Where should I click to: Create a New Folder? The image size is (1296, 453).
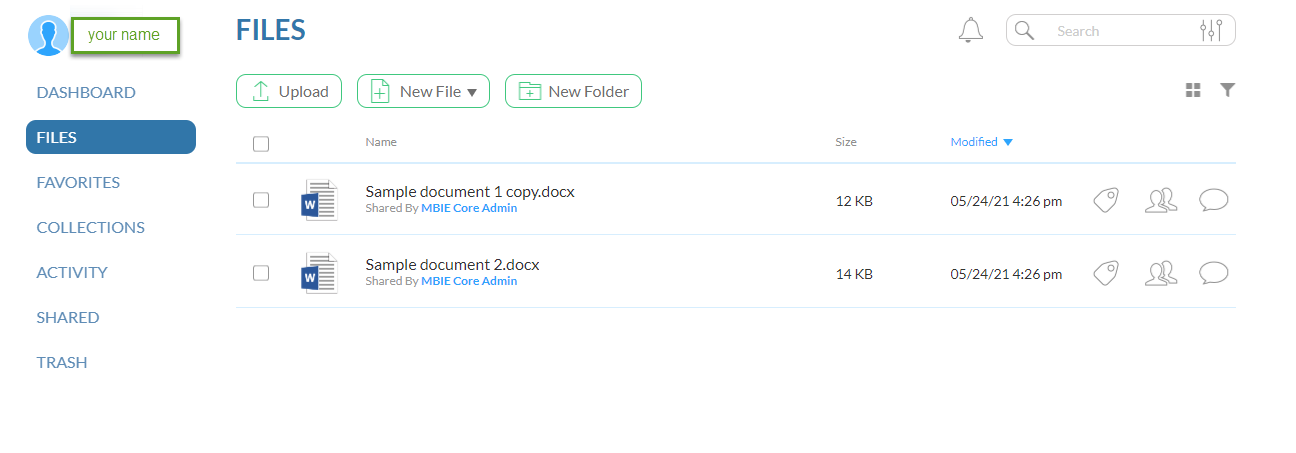pos(573,91)
